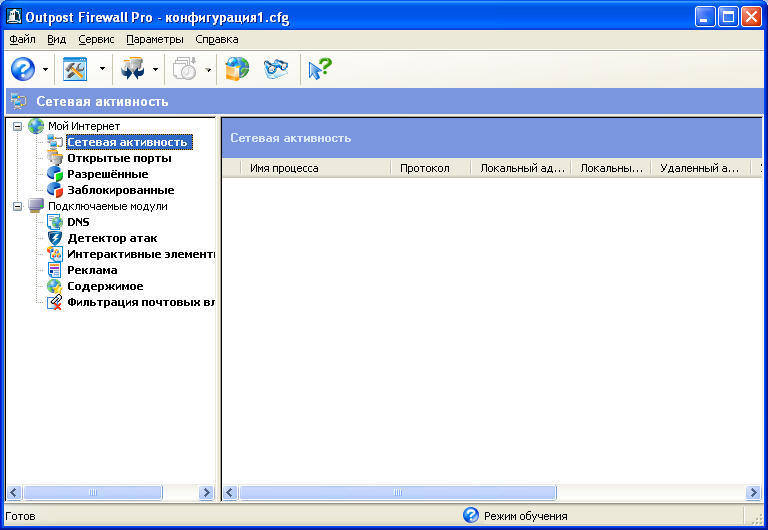Image resolution: width=768 pixels, height=530 pixels.
Task: Click the list panel horizontal scrollbar thumb
Action: [x=398, y=492]
